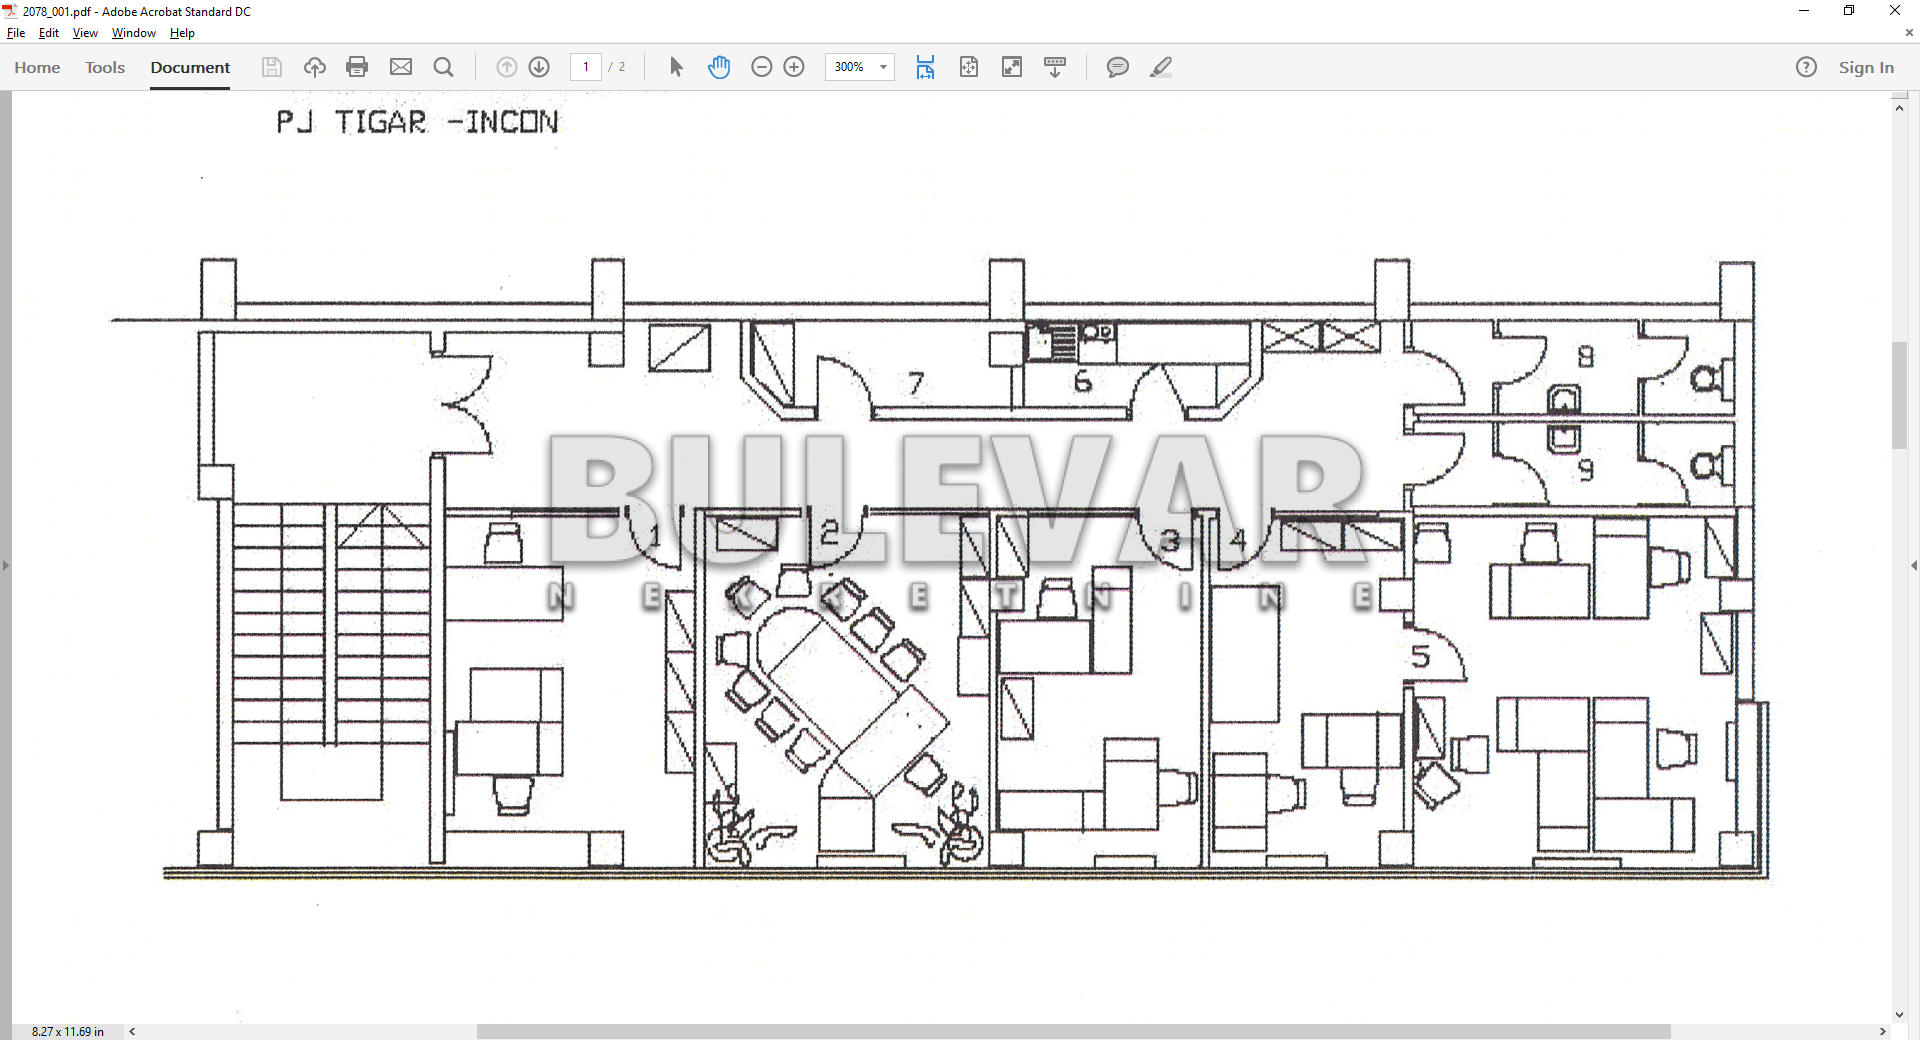Switch to the Tools tab
This screenshot has width=1920, height=1040.
[105, 67]
